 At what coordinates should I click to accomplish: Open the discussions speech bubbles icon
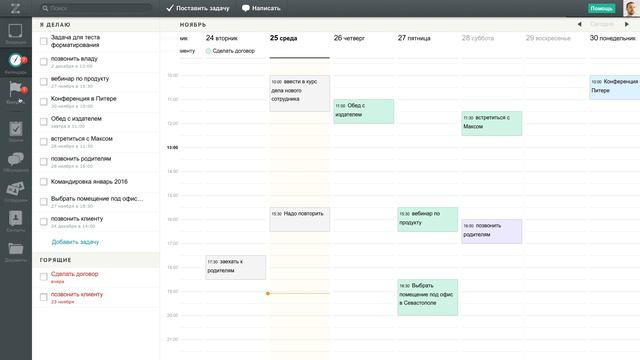[x=16, y=159]
